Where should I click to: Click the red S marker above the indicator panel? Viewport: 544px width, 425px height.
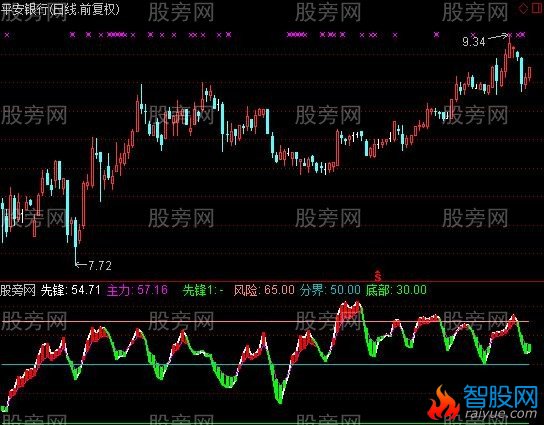(x=378, y=277)
